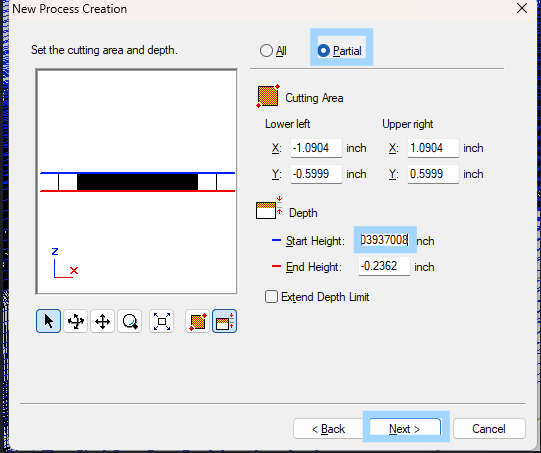The width and height of the screenshot is (541, 453).
Task: Click the red end height line in preview
Action: pyautogui.click(x=138, y=191)
